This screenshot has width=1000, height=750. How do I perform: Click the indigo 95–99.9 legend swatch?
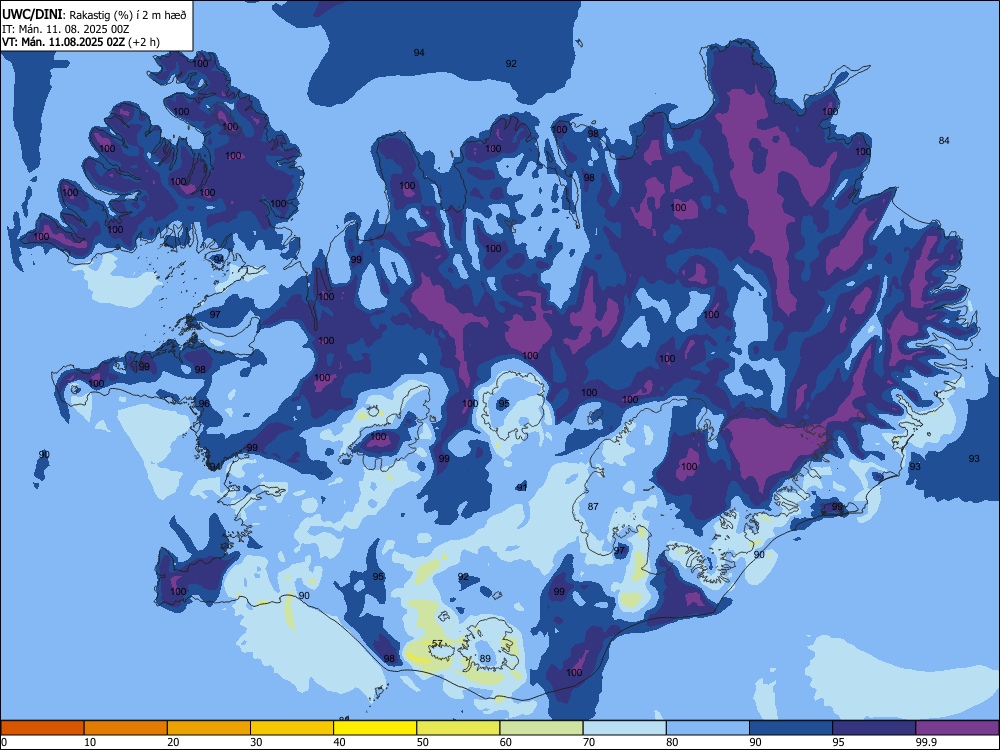(874, 728)
